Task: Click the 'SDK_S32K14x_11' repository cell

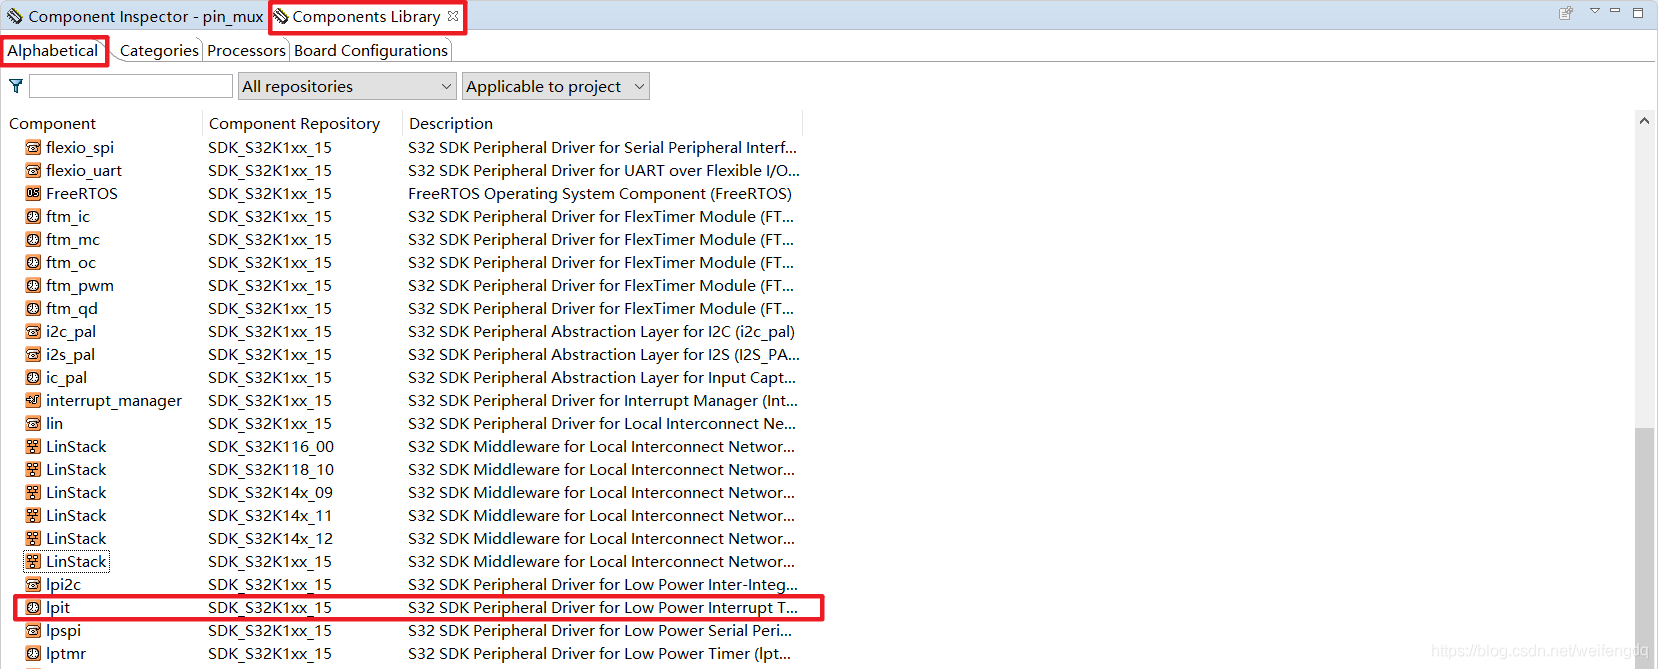Action: 270,516
